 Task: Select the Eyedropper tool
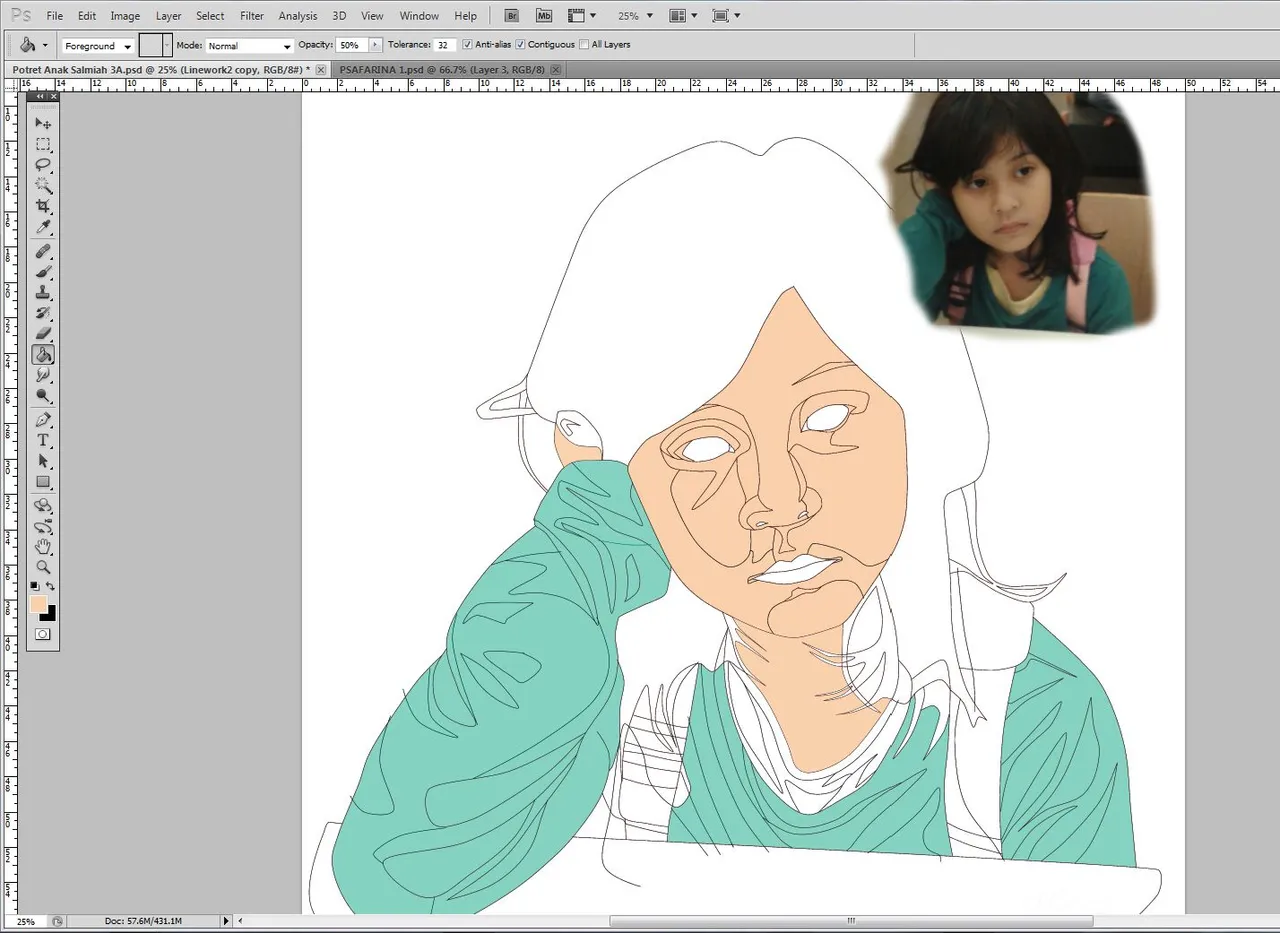pyautogui.click(x=43, y=227)
